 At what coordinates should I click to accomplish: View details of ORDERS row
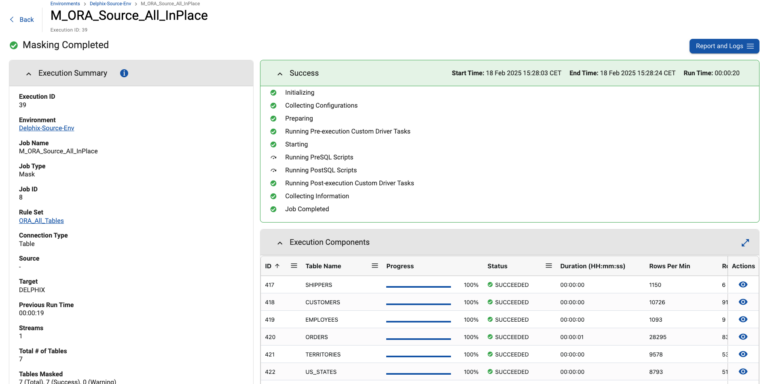point(743,337)
